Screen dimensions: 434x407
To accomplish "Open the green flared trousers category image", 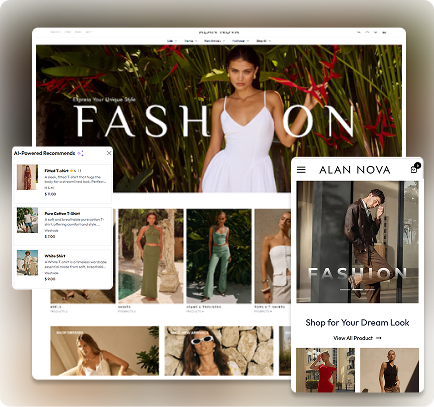I will point(219,256).
